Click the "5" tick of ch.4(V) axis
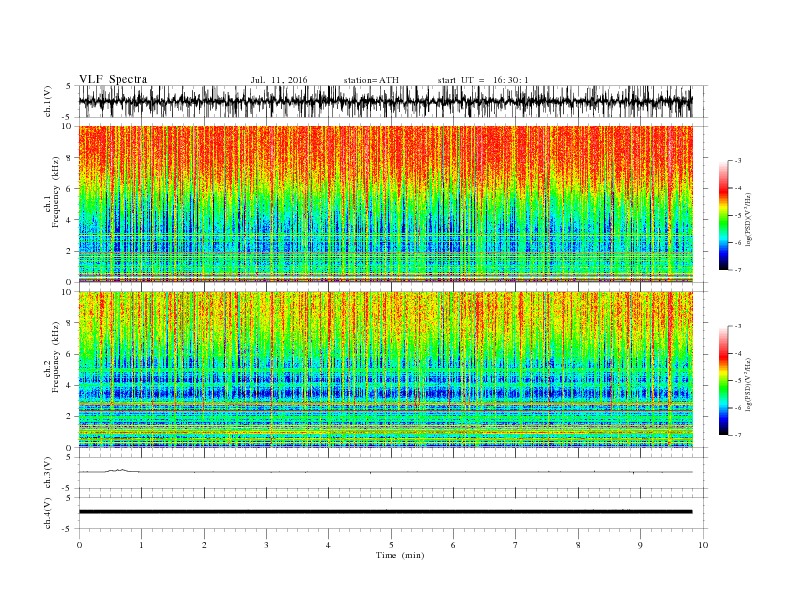792x612 pixels. tap(70, 498)
